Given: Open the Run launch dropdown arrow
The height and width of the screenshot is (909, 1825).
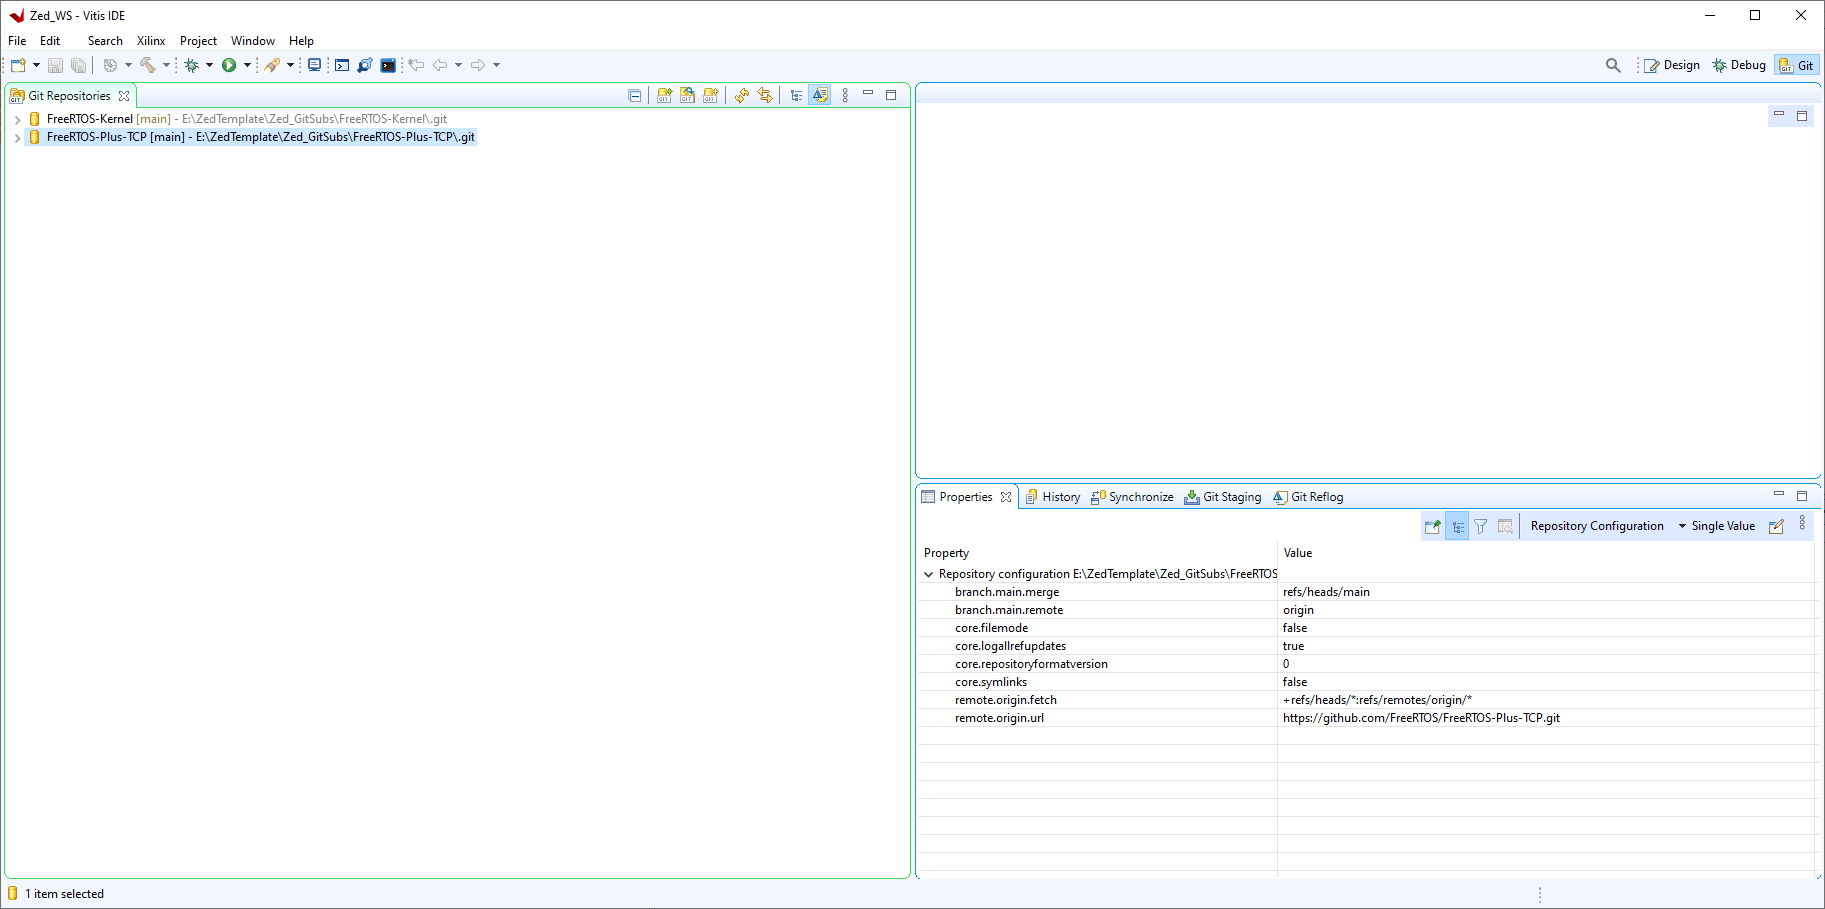Looking at the screenshot, I should click(x=247, y=65).
